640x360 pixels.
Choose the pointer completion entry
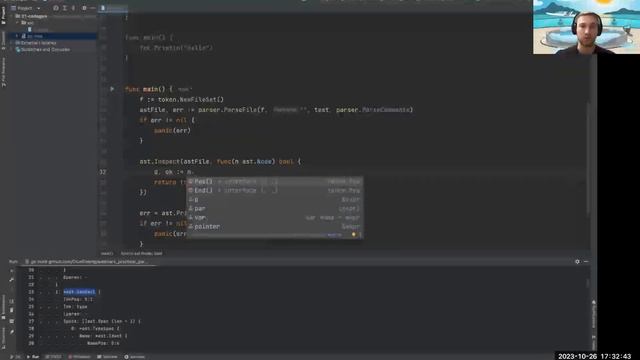(x=274, y=226)
